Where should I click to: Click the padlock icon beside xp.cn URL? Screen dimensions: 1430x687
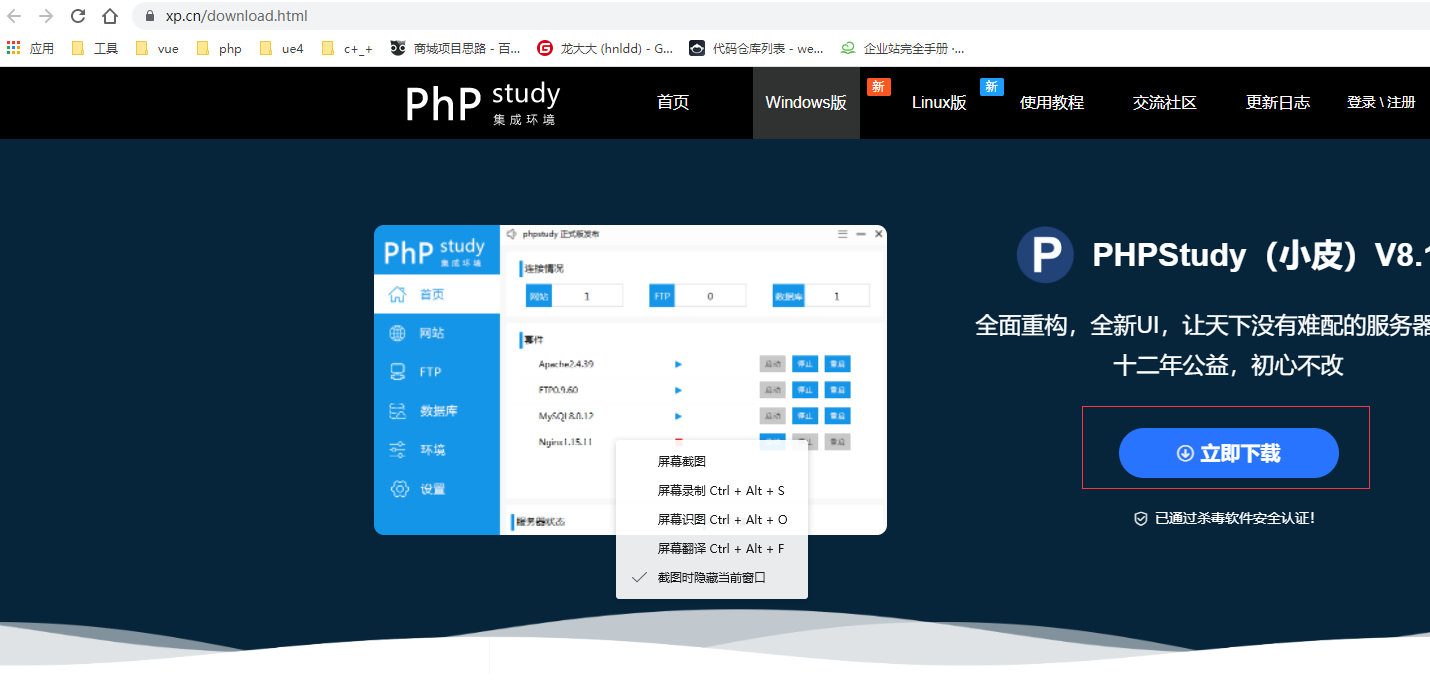point(150,16)
